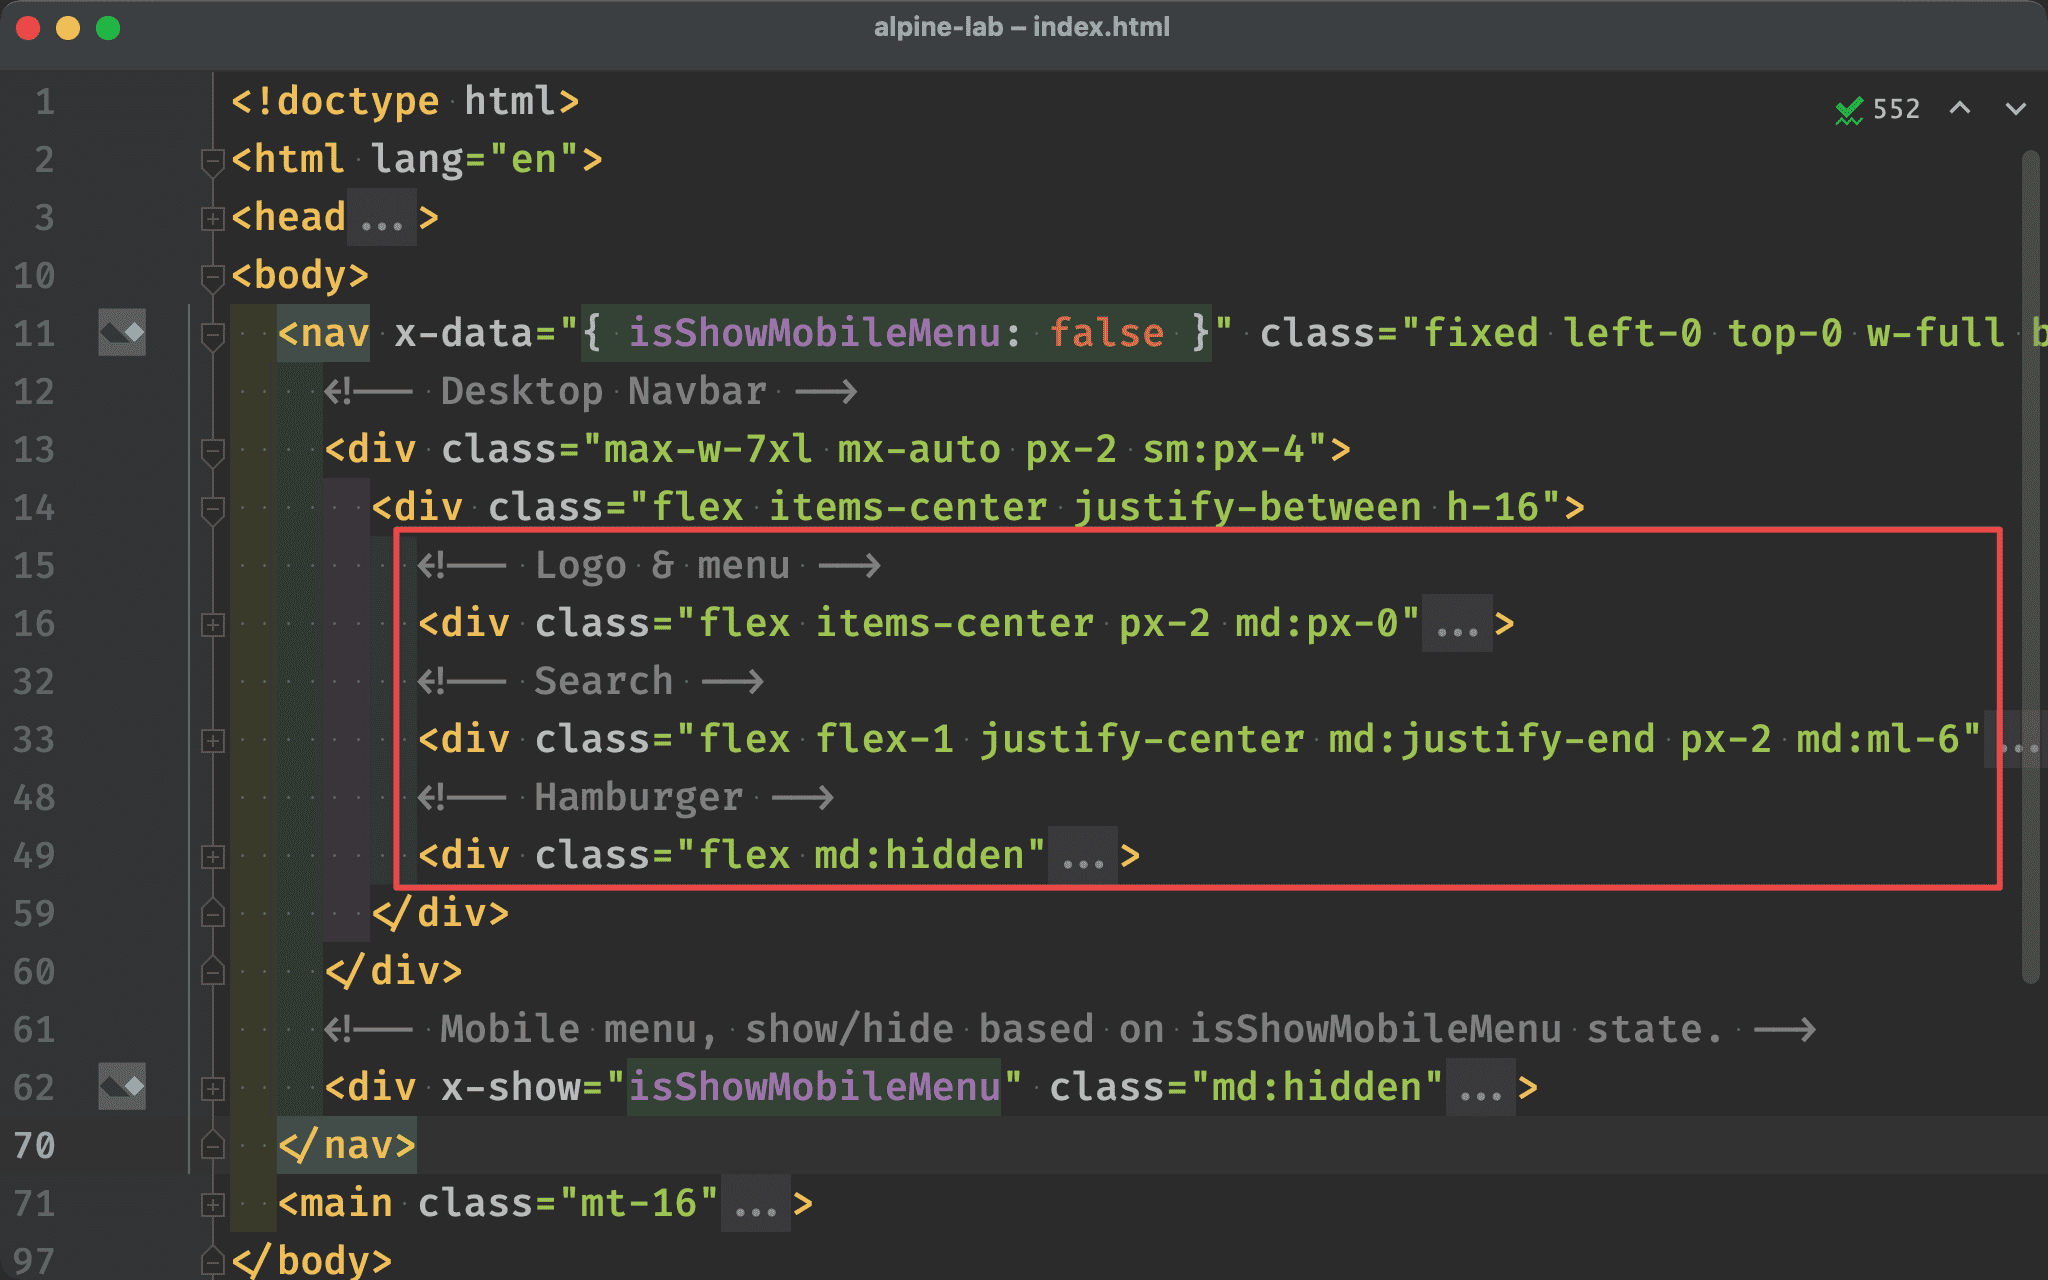Expand the folded div on line 16
The width and height of the screenshot is (2048, 1280).
tap(212, 625)
